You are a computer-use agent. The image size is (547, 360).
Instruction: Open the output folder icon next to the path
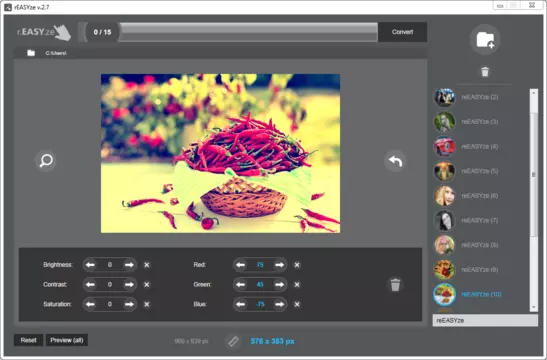tap(31, 53)
